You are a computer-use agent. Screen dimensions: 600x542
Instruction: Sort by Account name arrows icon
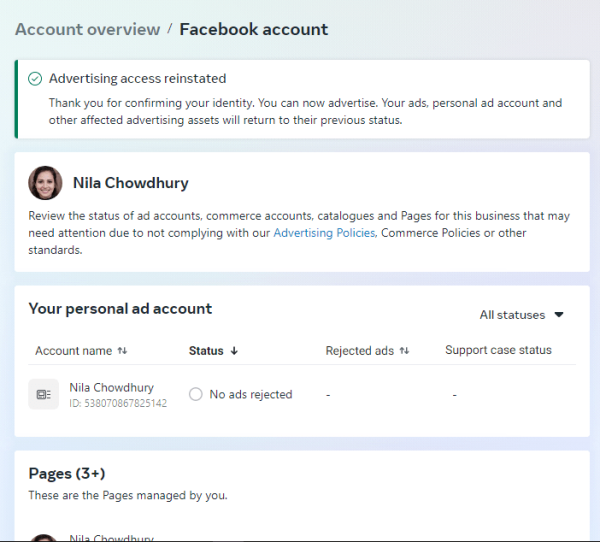[122, 351]
